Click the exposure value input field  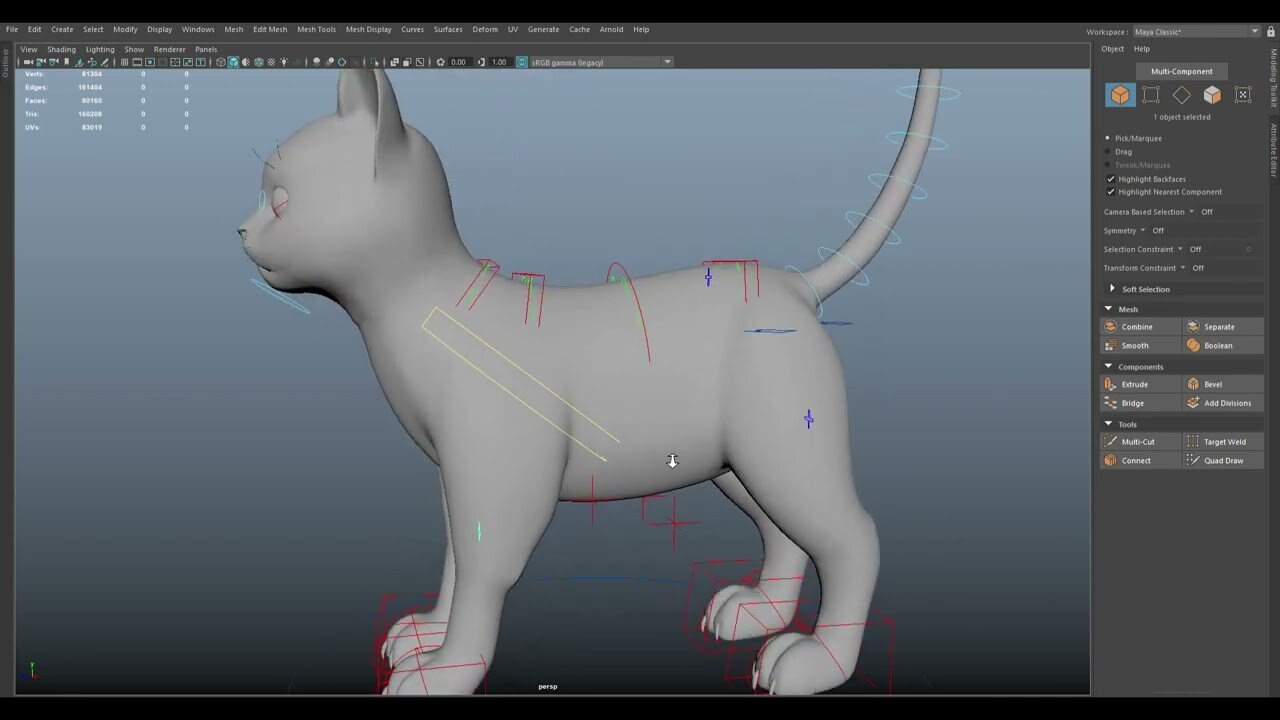(456, 62)
